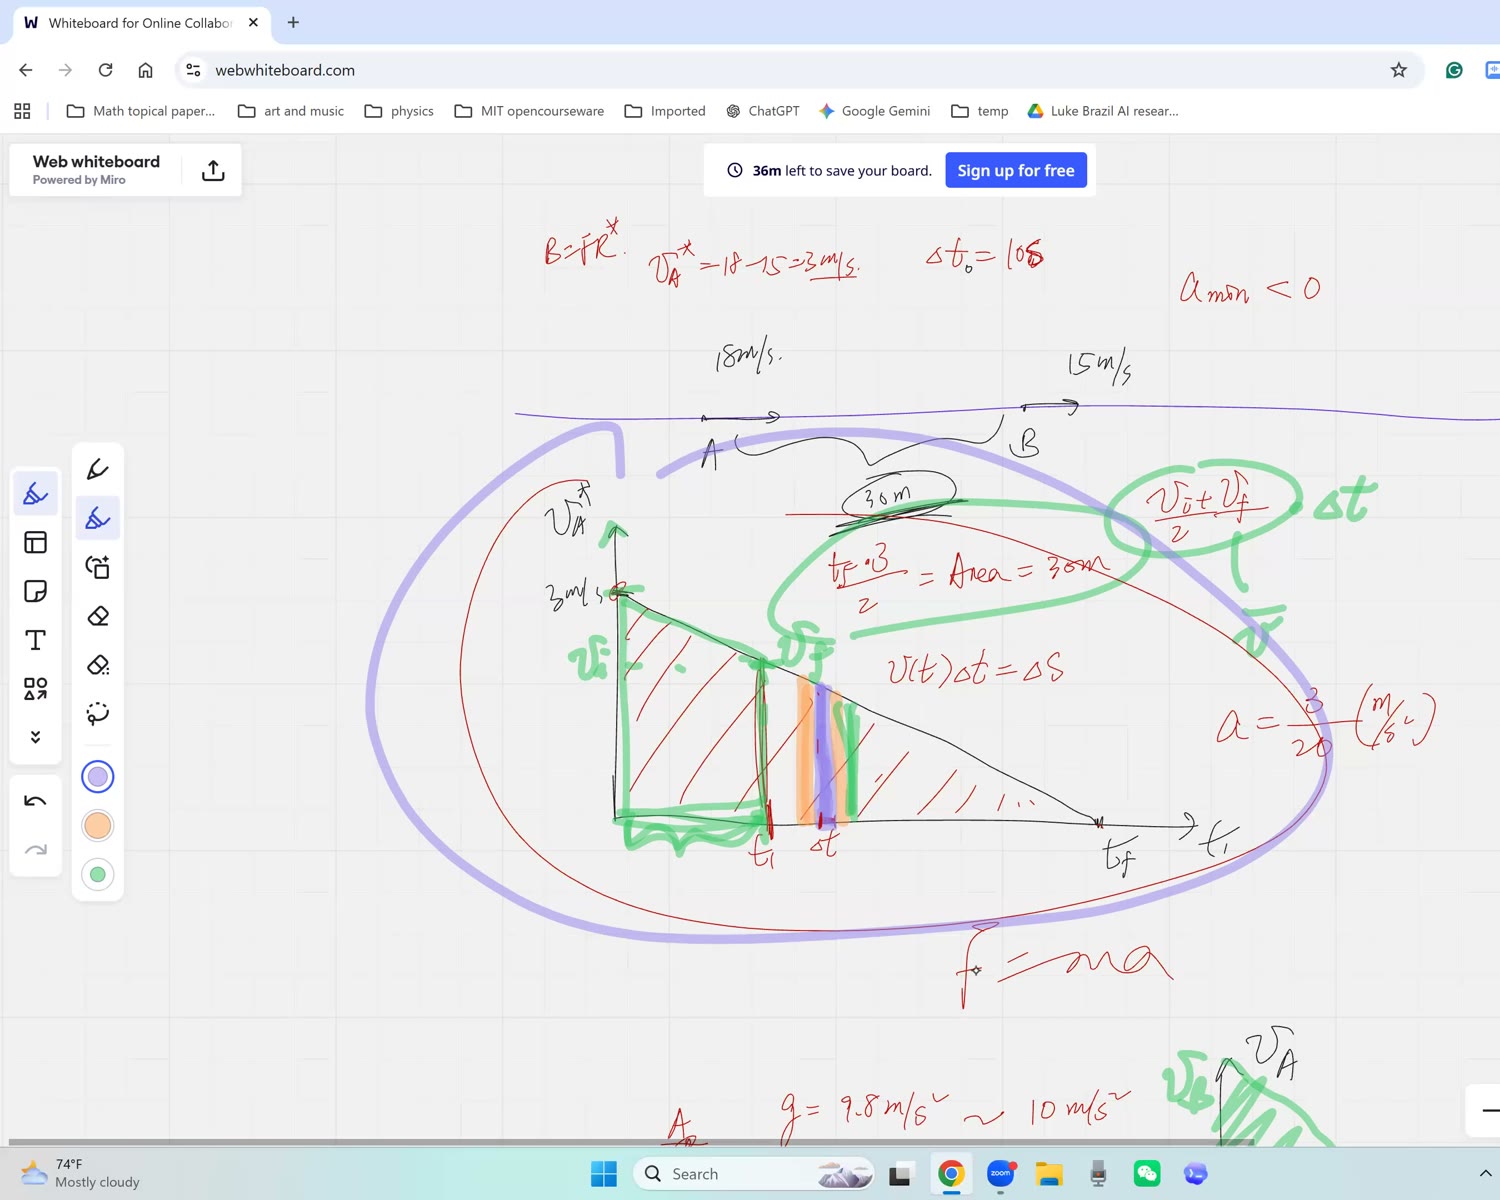Reload the page

[105, 70]
